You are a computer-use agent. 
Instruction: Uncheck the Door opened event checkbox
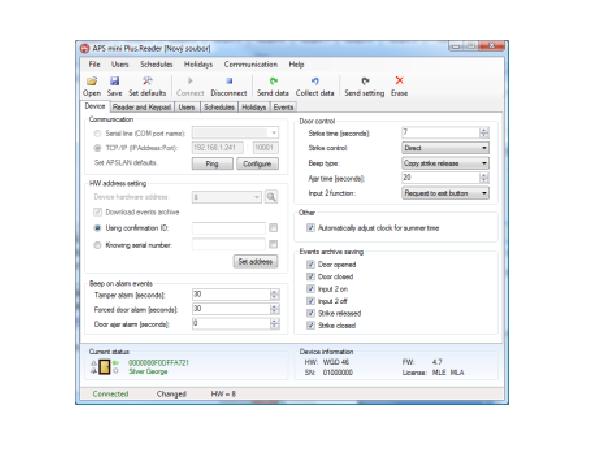tap(311, 265)
